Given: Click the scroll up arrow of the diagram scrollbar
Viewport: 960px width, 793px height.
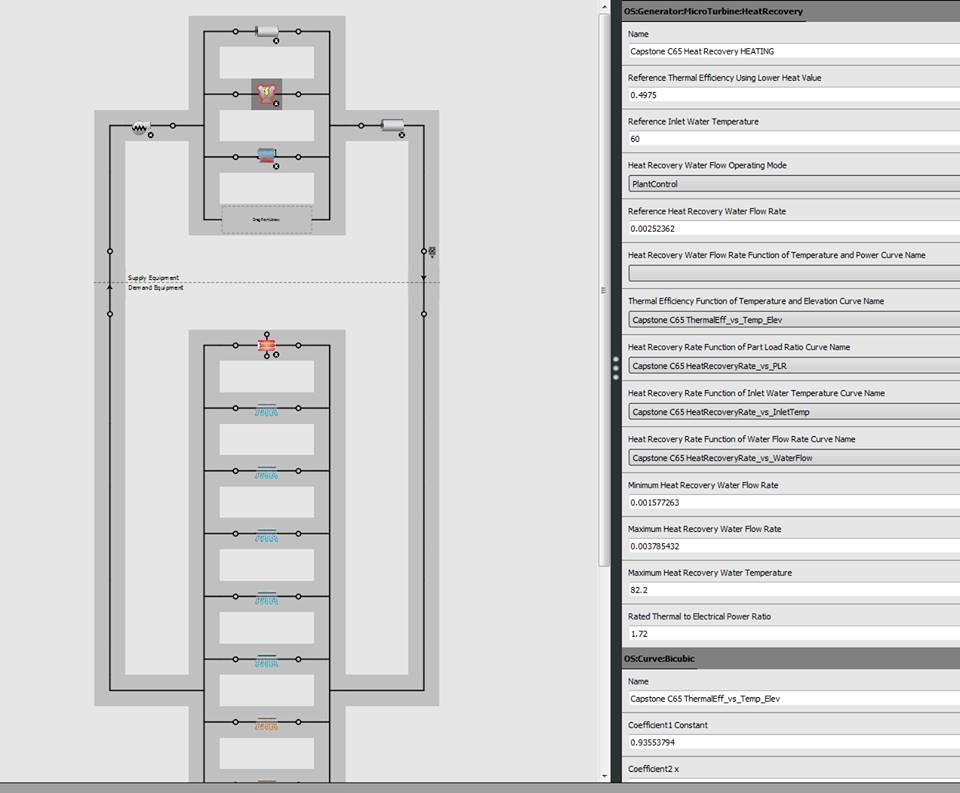Looking at the screenshot, I should [x=604, y=7].
